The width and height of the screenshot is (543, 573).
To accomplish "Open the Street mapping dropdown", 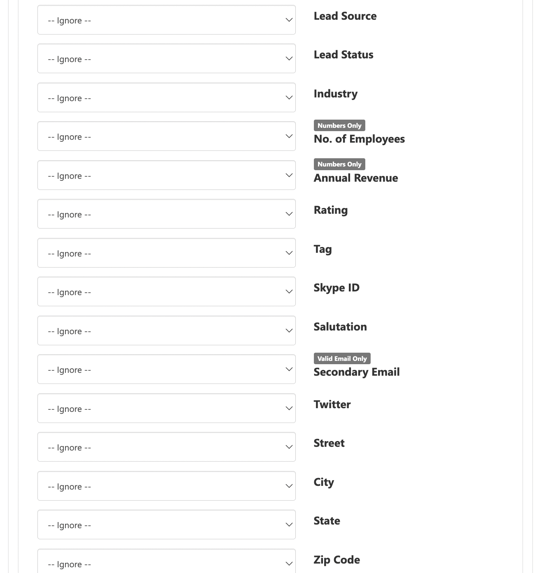I will coord(166,447).
